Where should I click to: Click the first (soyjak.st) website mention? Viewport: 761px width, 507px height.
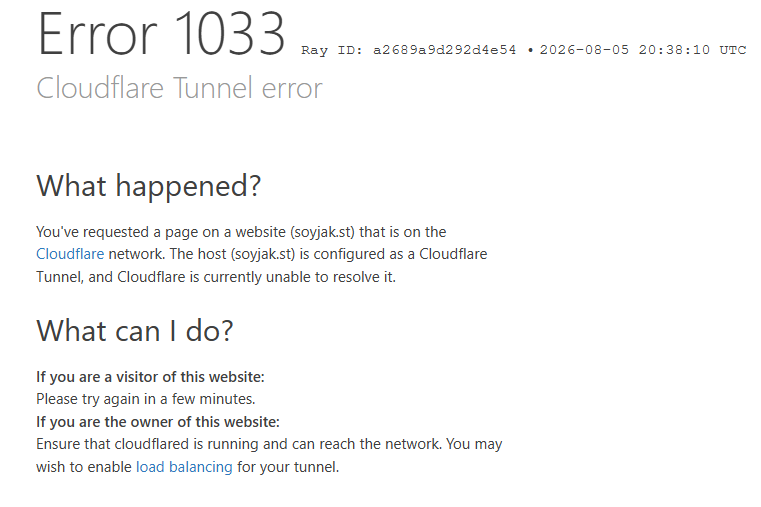click(x=322, y=232)
